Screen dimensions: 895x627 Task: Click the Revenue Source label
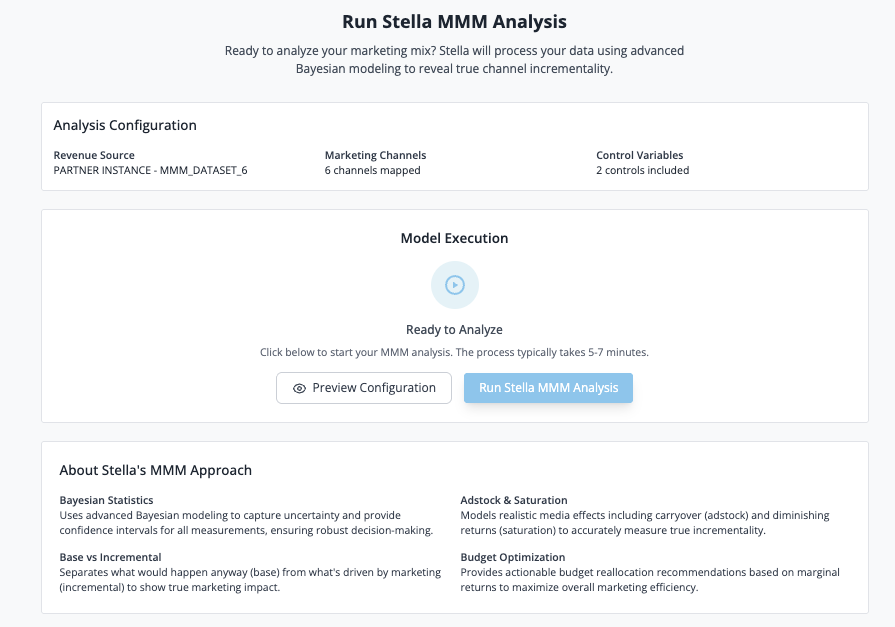(94, 155)
